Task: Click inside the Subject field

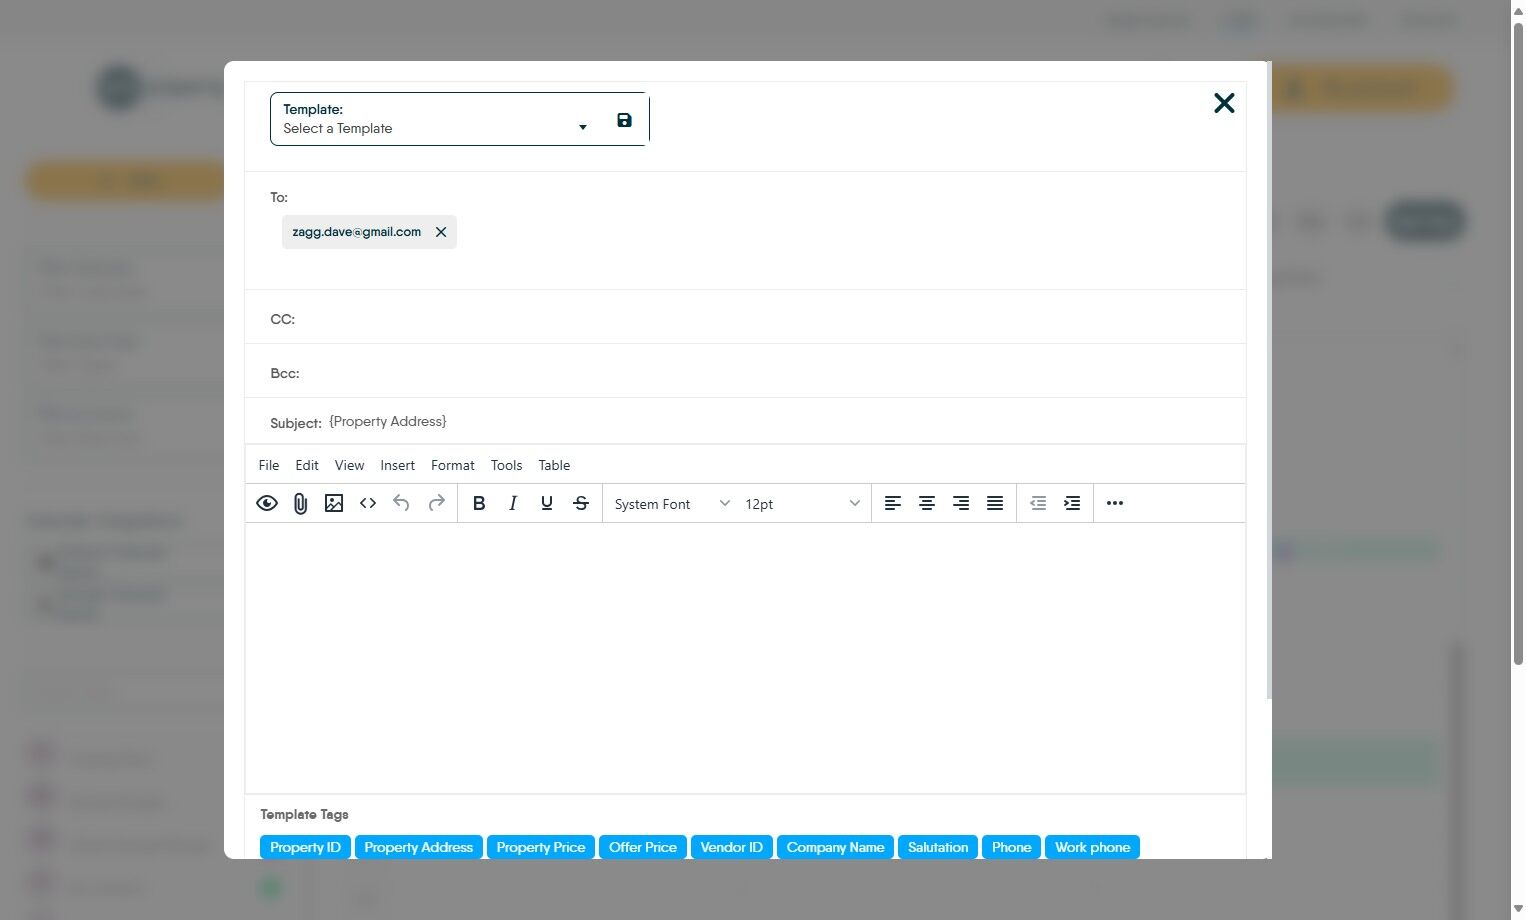Action: [600, 421]
